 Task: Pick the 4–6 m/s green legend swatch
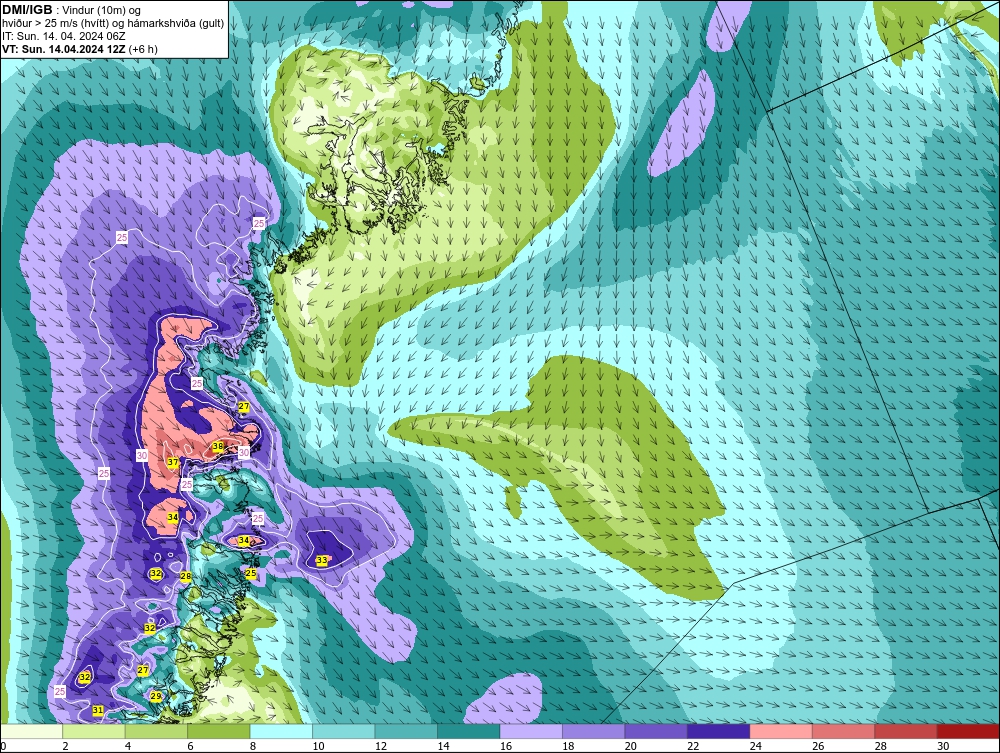tap(156, 731)
